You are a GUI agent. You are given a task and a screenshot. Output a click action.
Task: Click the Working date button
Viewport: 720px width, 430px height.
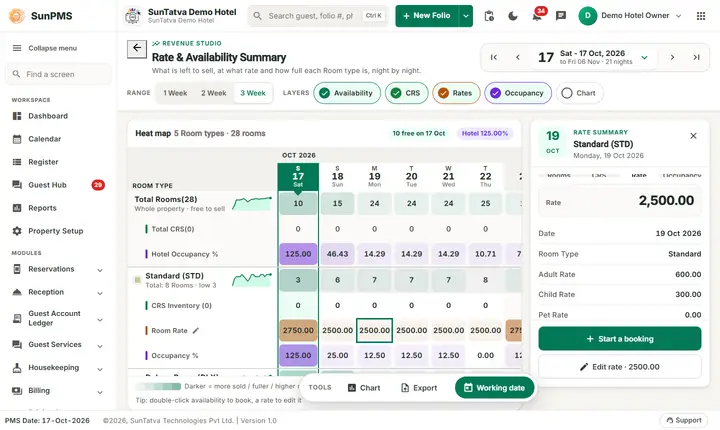(x=495, y=388)
